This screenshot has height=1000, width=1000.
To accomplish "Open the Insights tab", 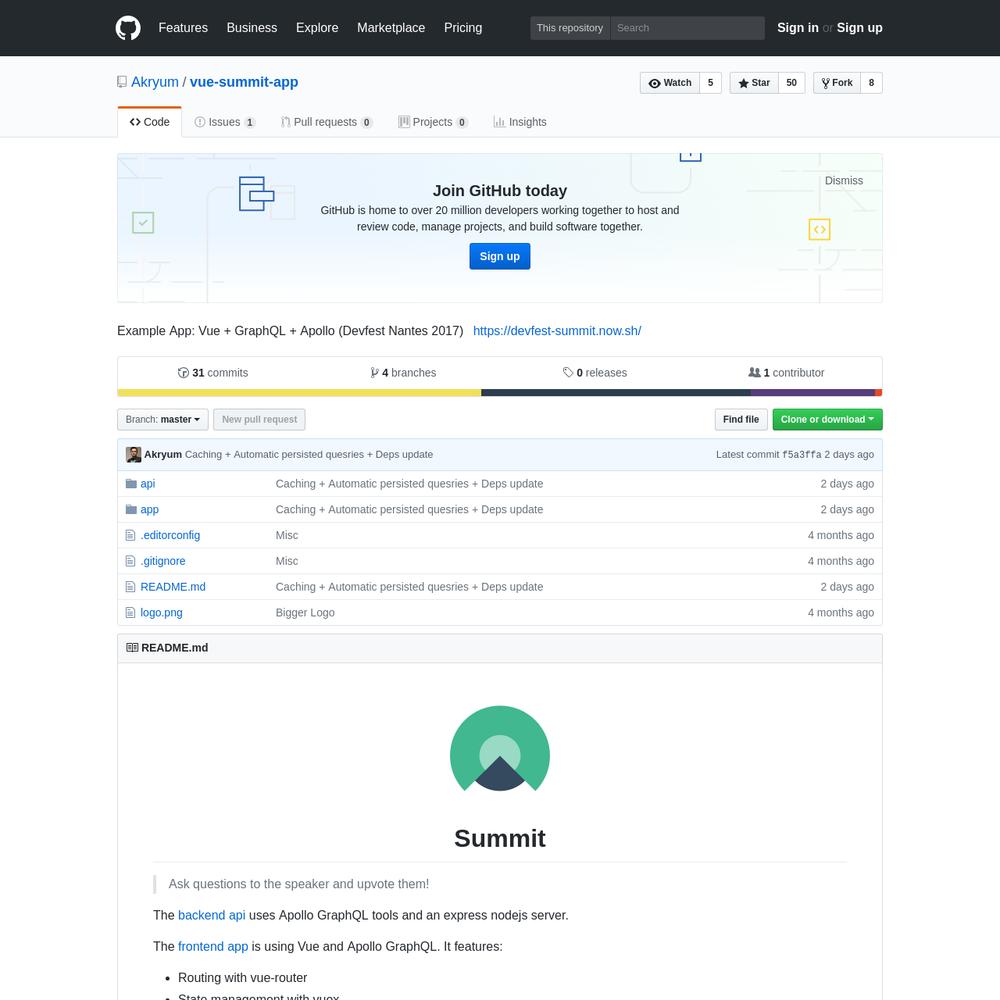I will pyautogui.click(x=520, y=122).
